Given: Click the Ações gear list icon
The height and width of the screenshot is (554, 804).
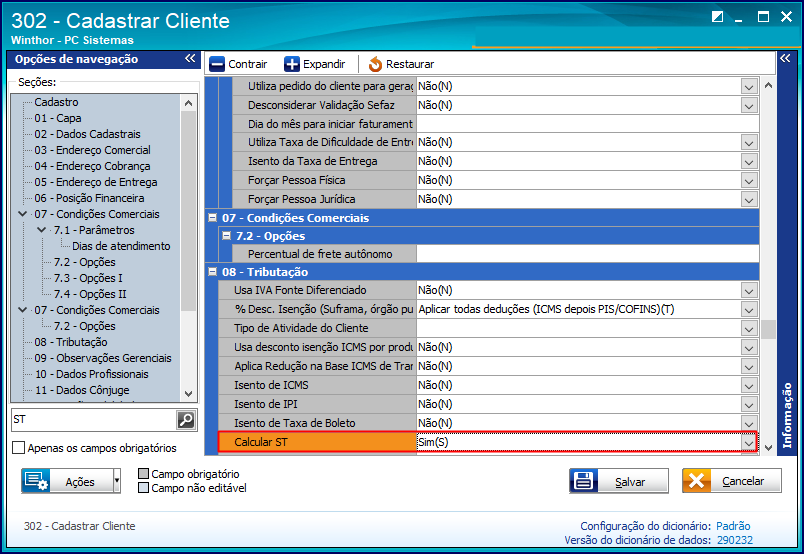Looking at the screenshot, I should point(36,481).
